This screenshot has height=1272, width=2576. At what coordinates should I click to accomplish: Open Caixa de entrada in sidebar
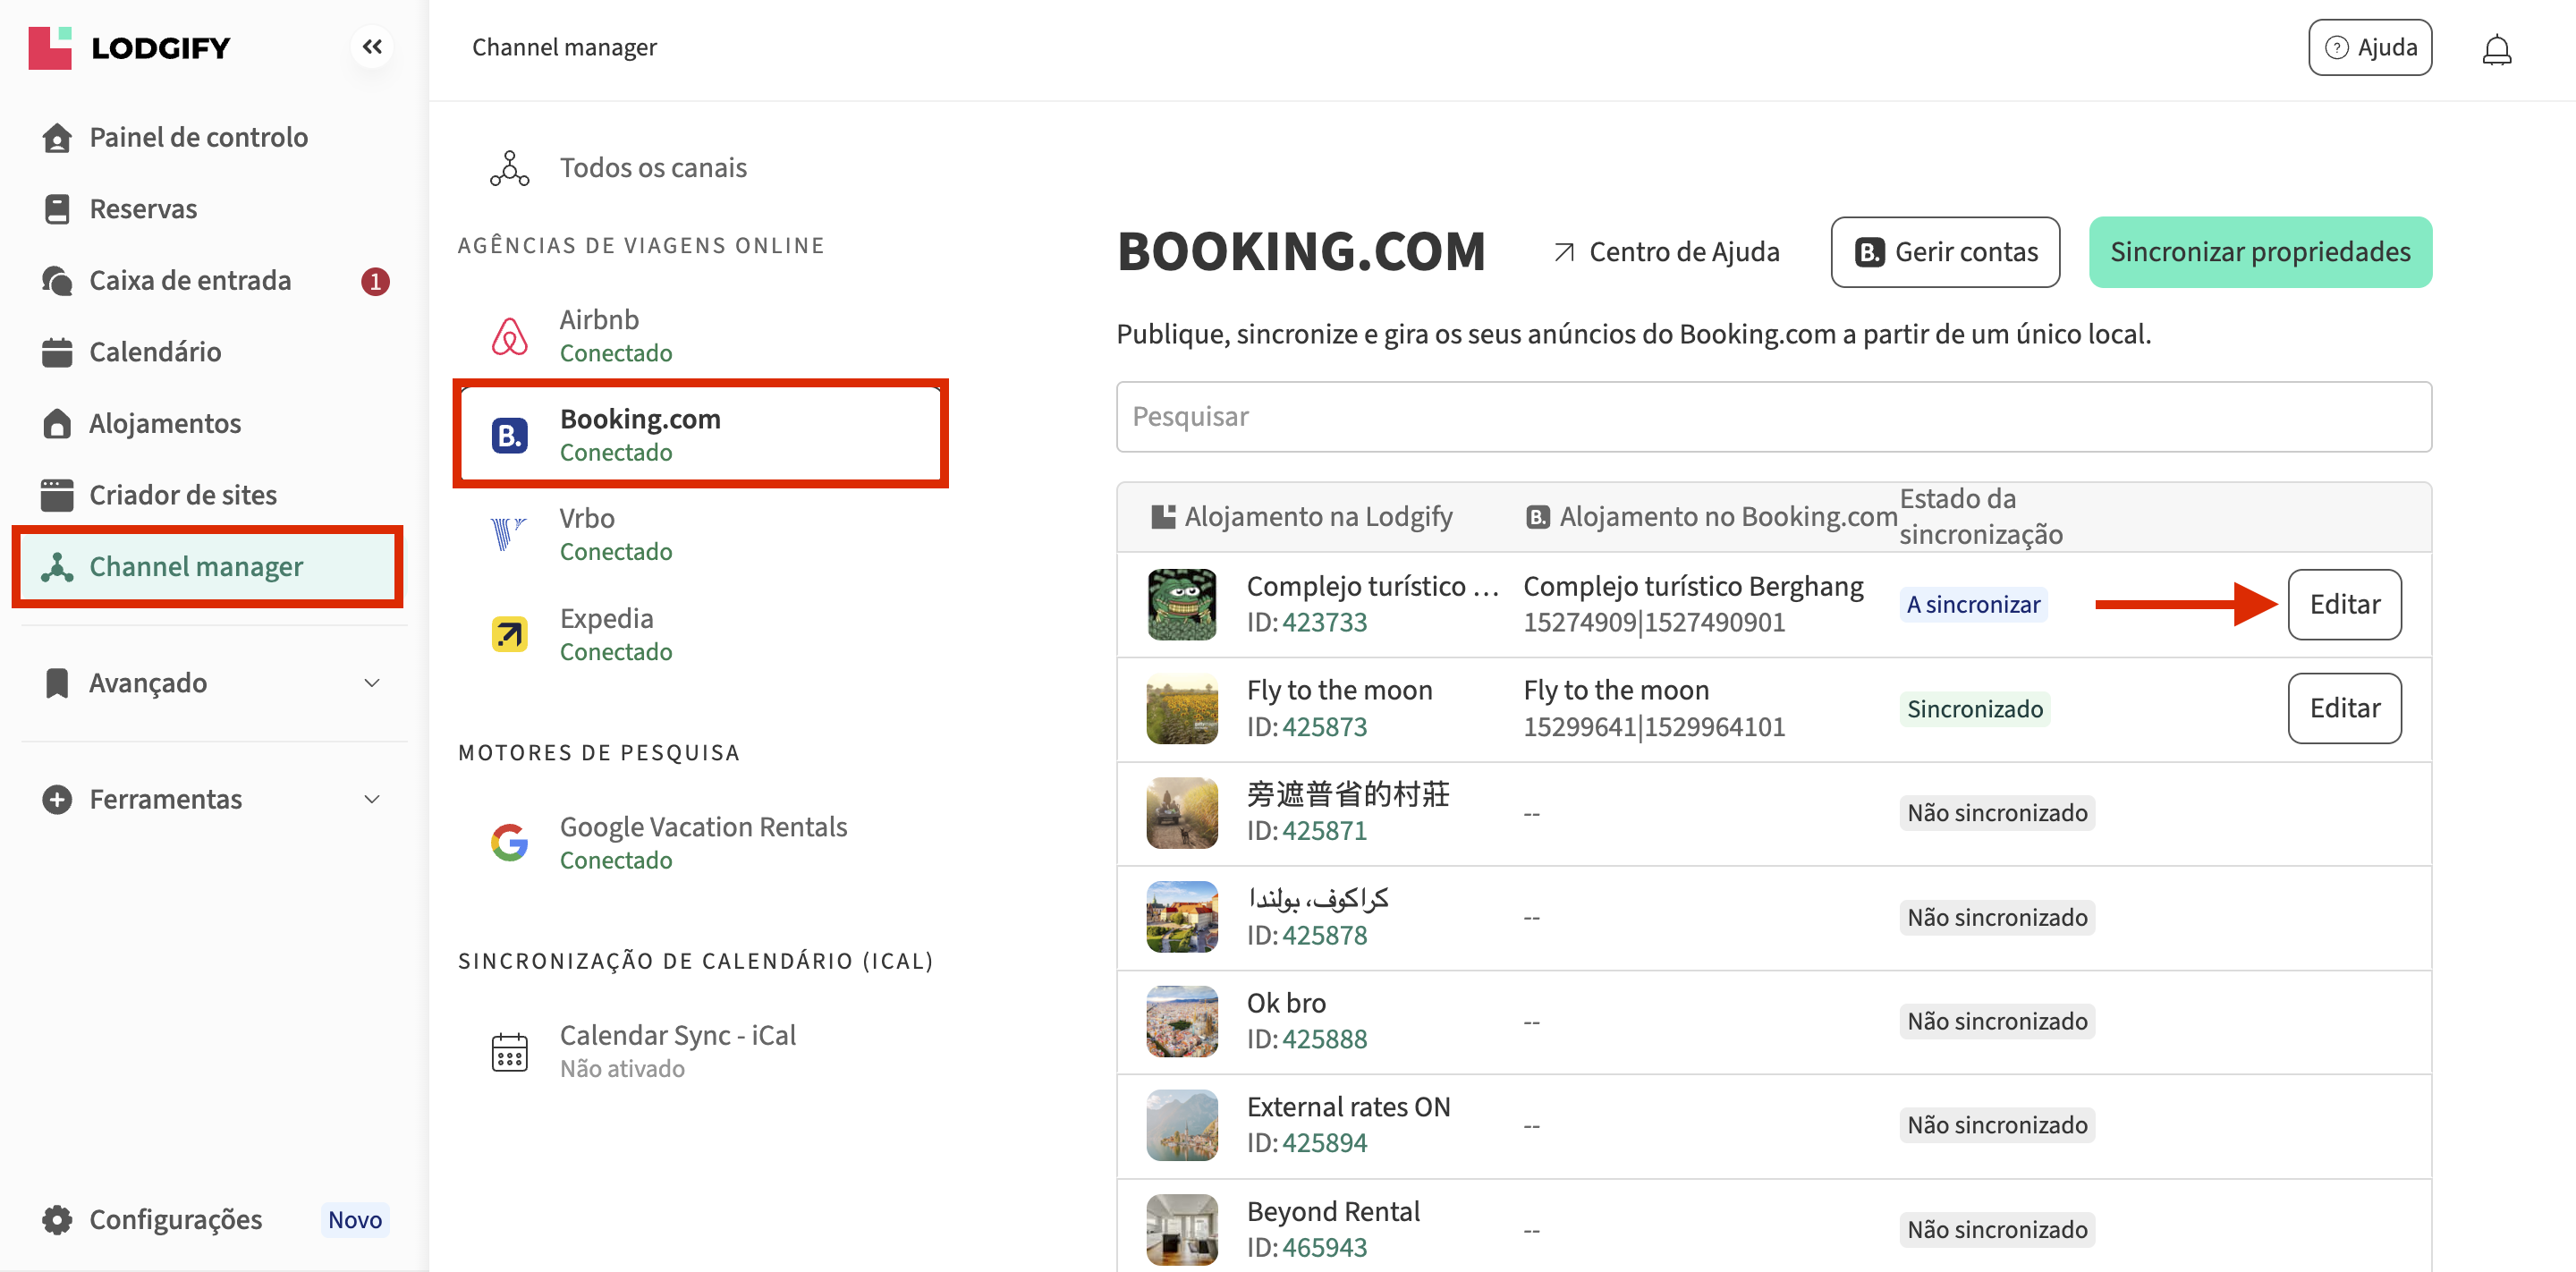click(190, 281)
